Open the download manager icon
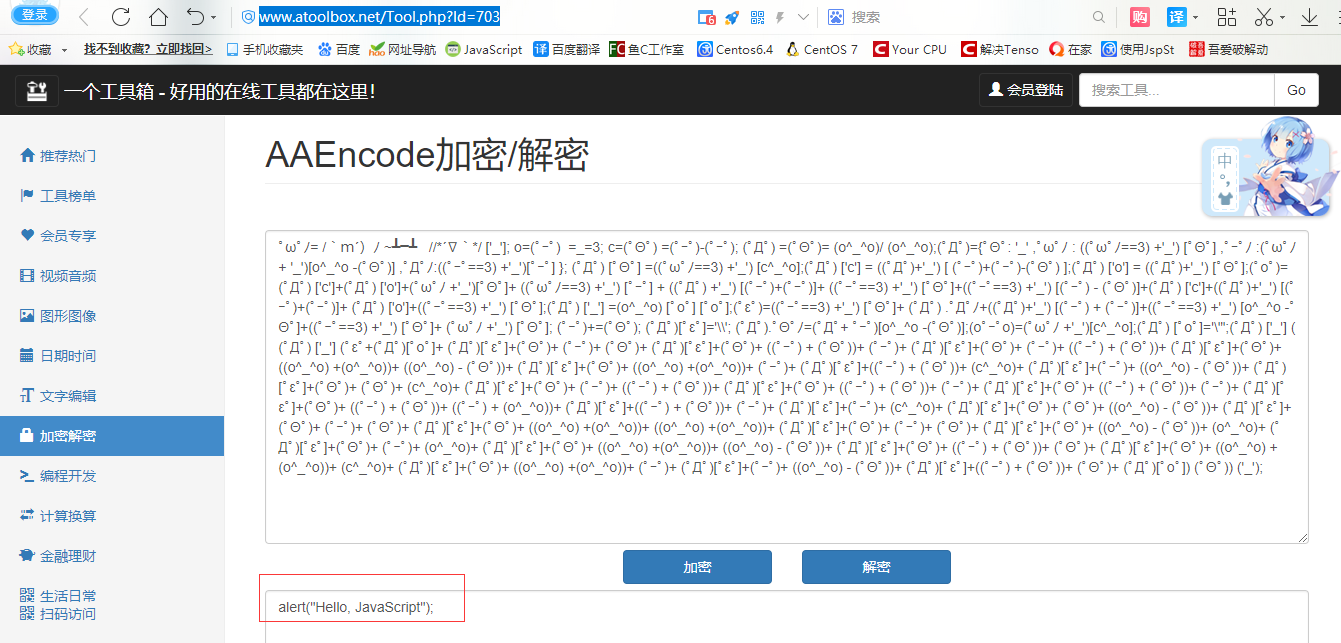 (x=1309, y=18)
